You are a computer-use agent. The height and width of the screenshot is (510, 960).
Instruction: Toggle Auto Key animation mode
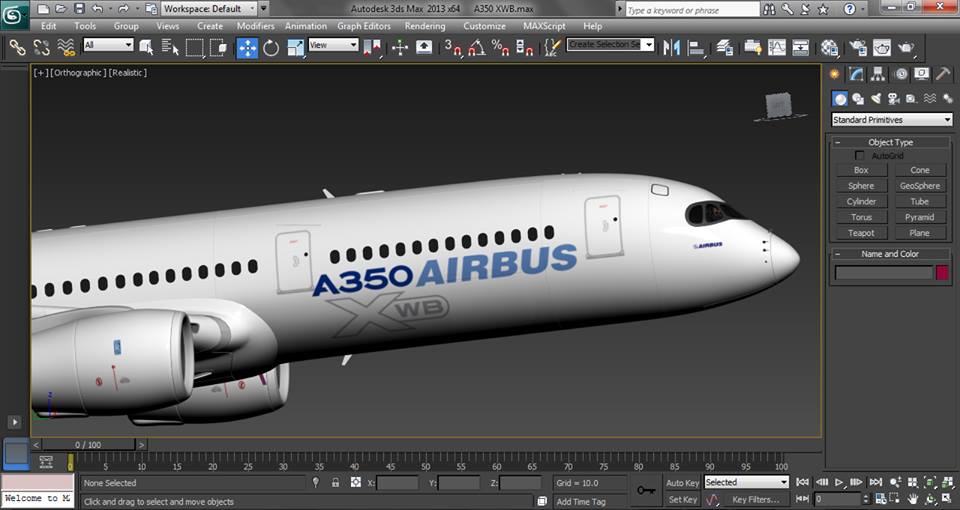pyautogui.click(x=682, y=483)
